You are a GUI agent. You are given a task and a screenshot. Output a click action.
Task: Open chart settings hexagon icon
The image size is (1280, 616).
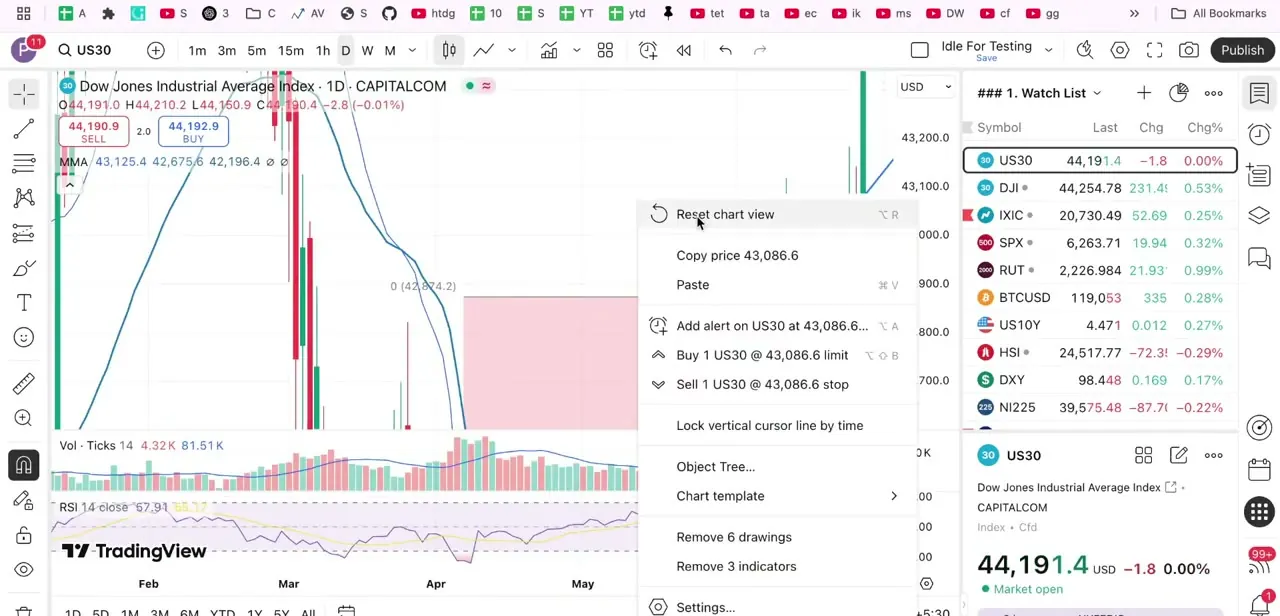1120,50
